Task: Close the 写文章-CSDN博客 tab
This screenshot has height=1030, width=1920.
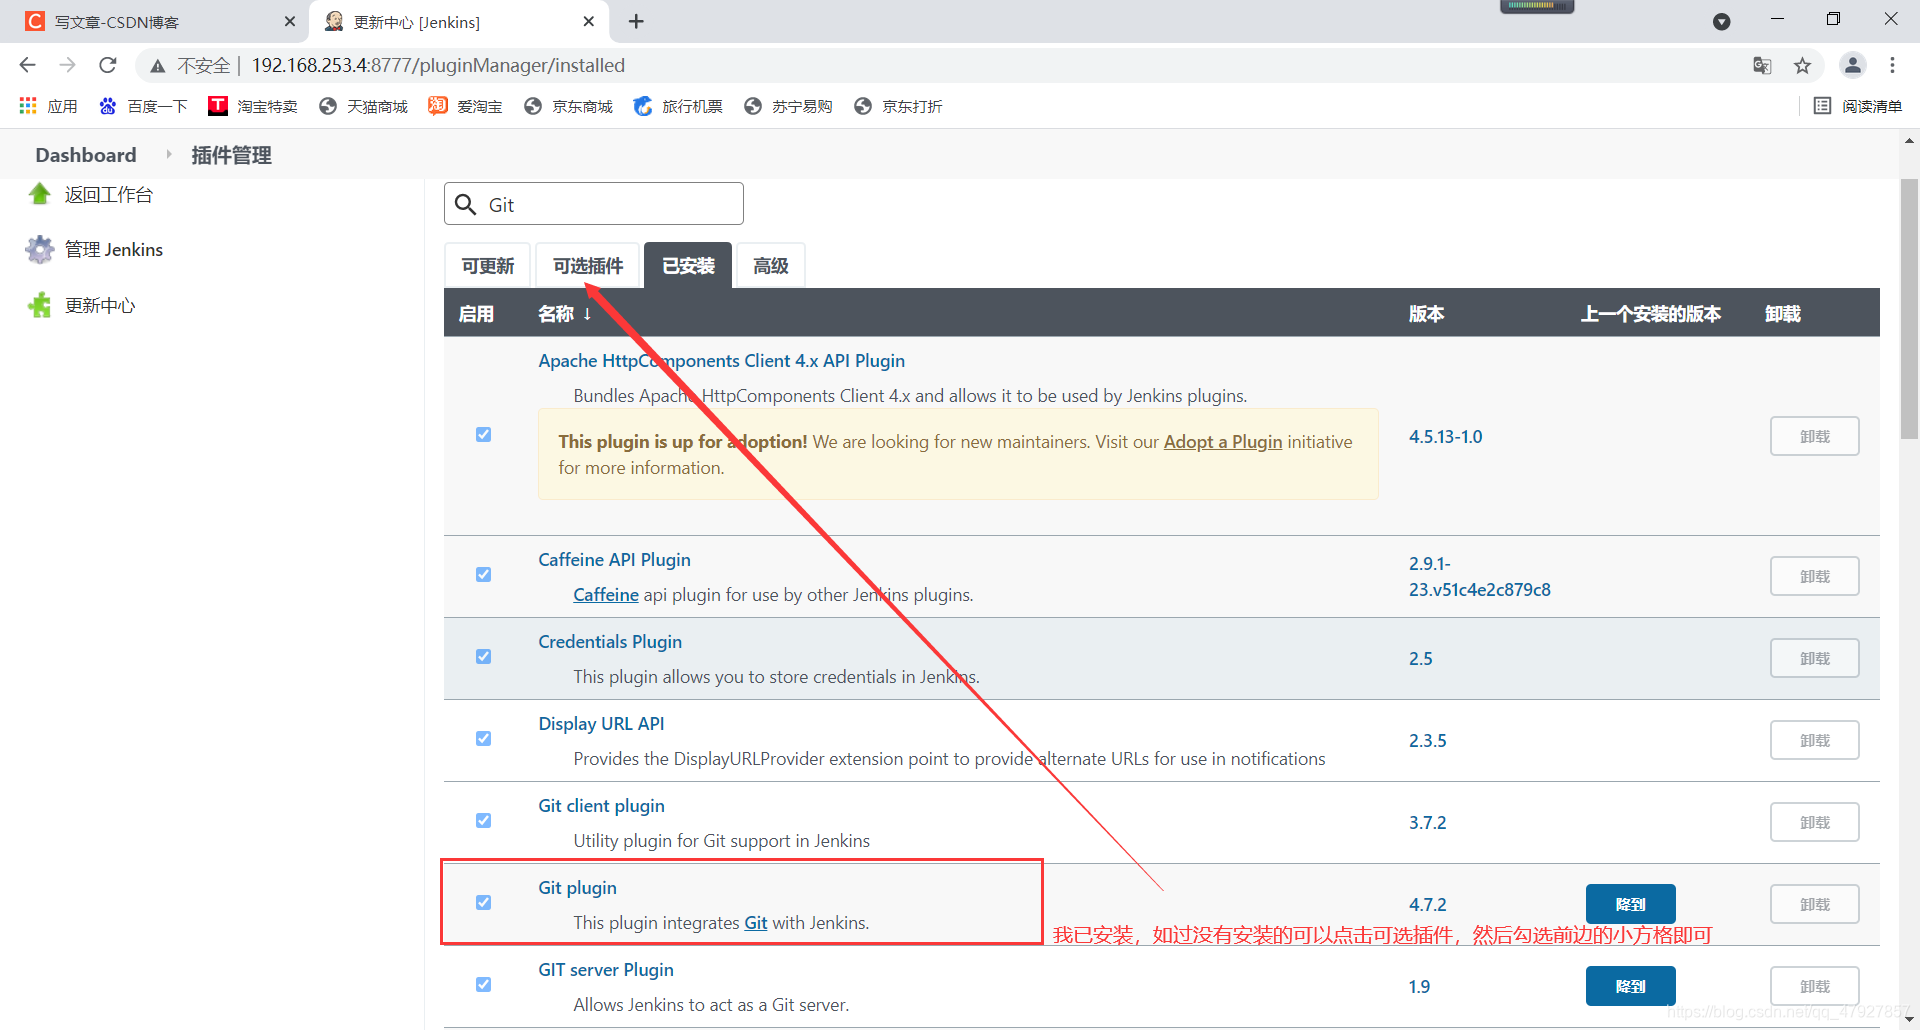Action: (x=290, y=21)
